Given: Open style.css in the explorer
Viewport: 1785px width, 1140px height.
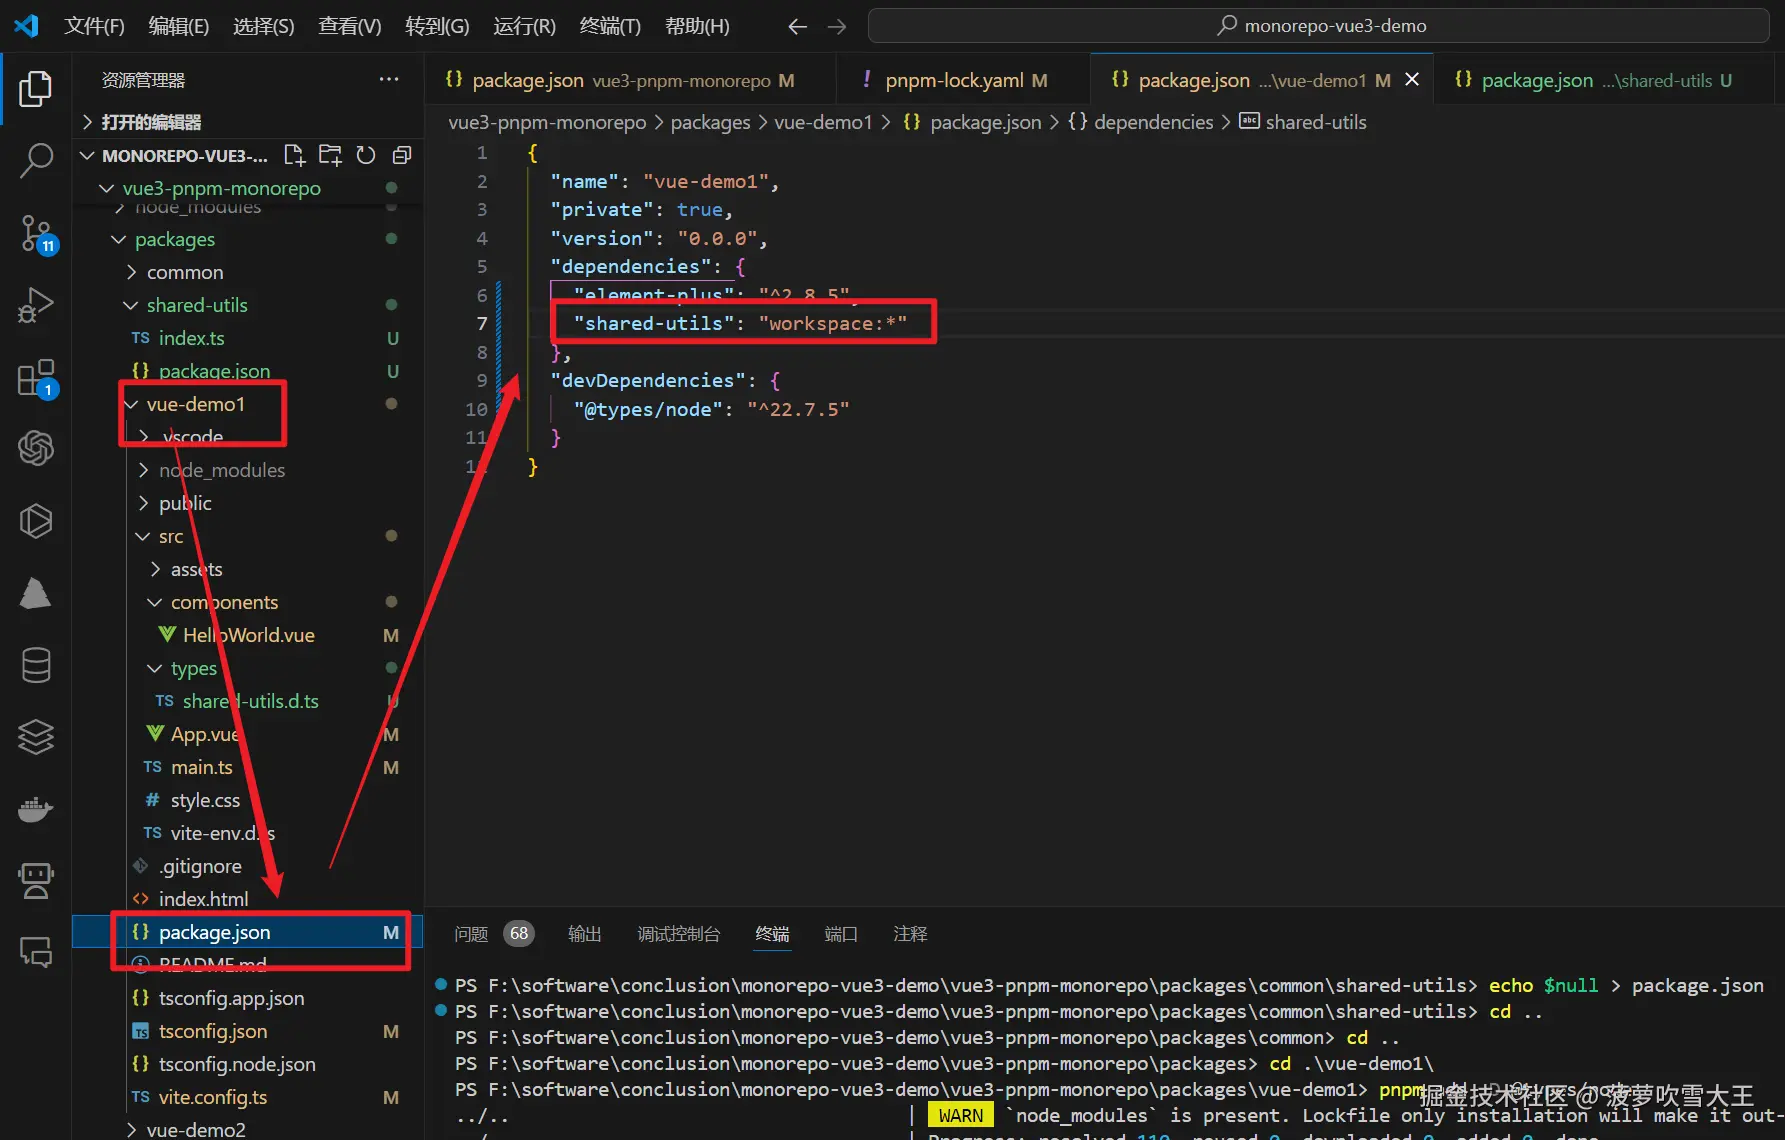Looking at the screenshot, I should 248,800.
